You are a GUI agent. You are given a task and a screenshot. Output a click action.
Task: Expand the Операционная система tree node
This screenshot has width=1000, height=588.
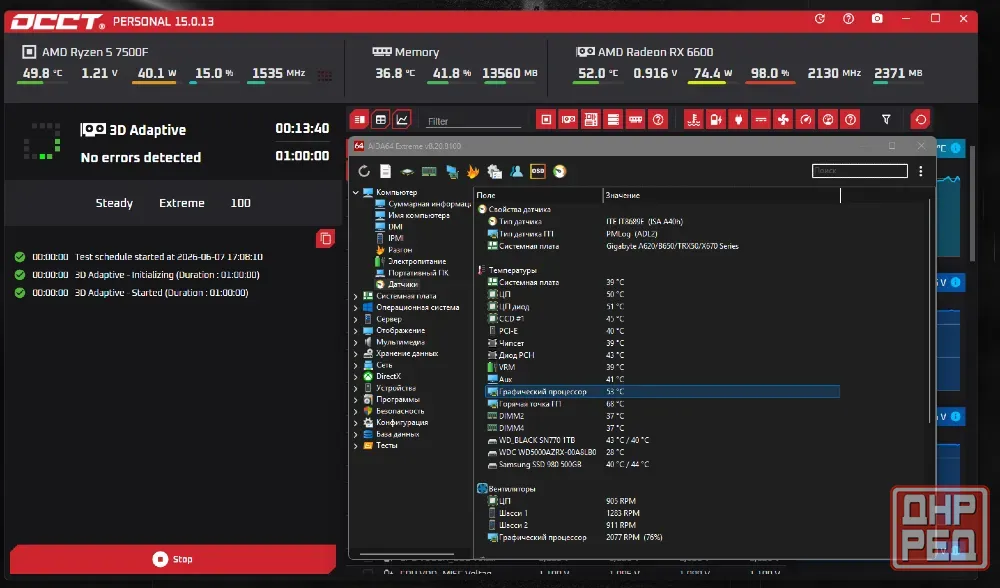point(356,307)
